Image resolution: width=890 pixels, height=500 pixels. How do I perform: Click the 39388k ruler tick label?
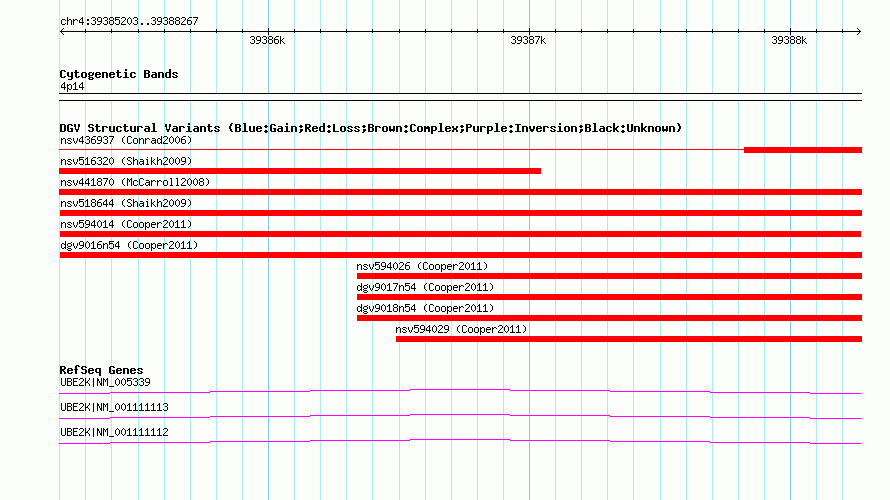click(789, 40)
